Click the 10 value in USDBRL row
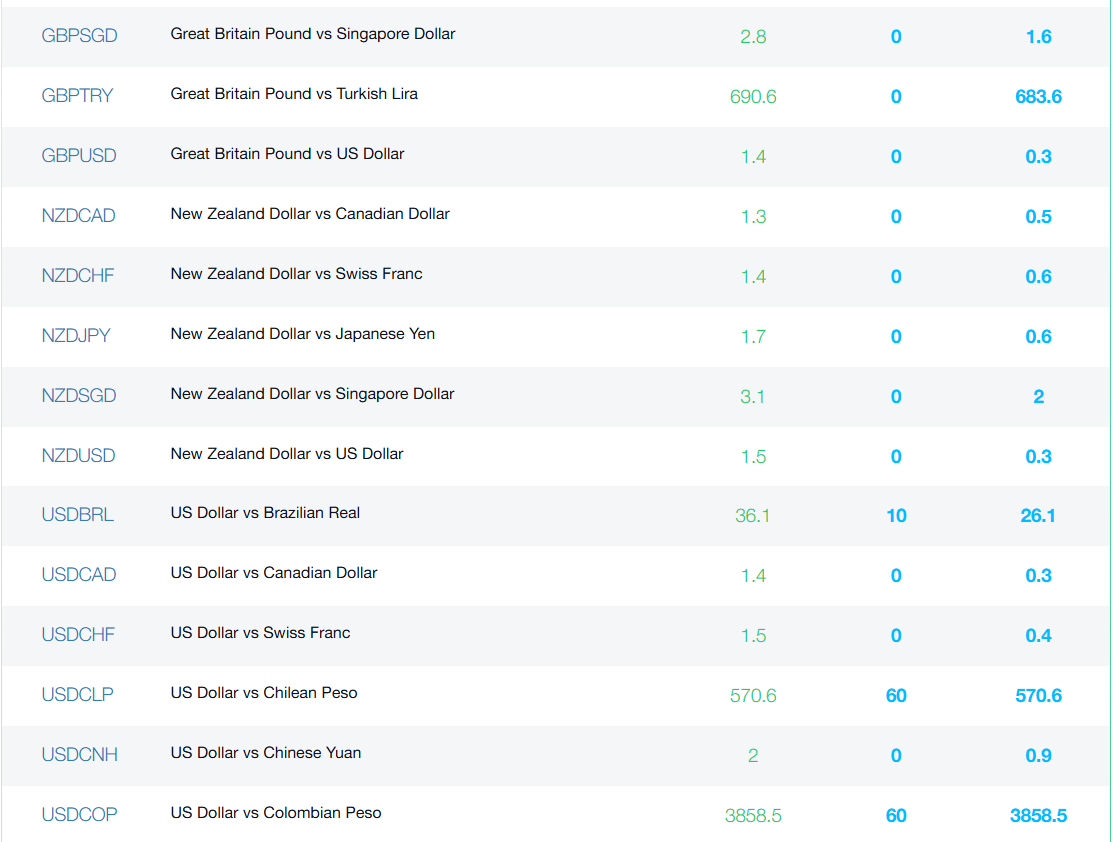The image size is (1113, 842). click(x=897, y=516)
